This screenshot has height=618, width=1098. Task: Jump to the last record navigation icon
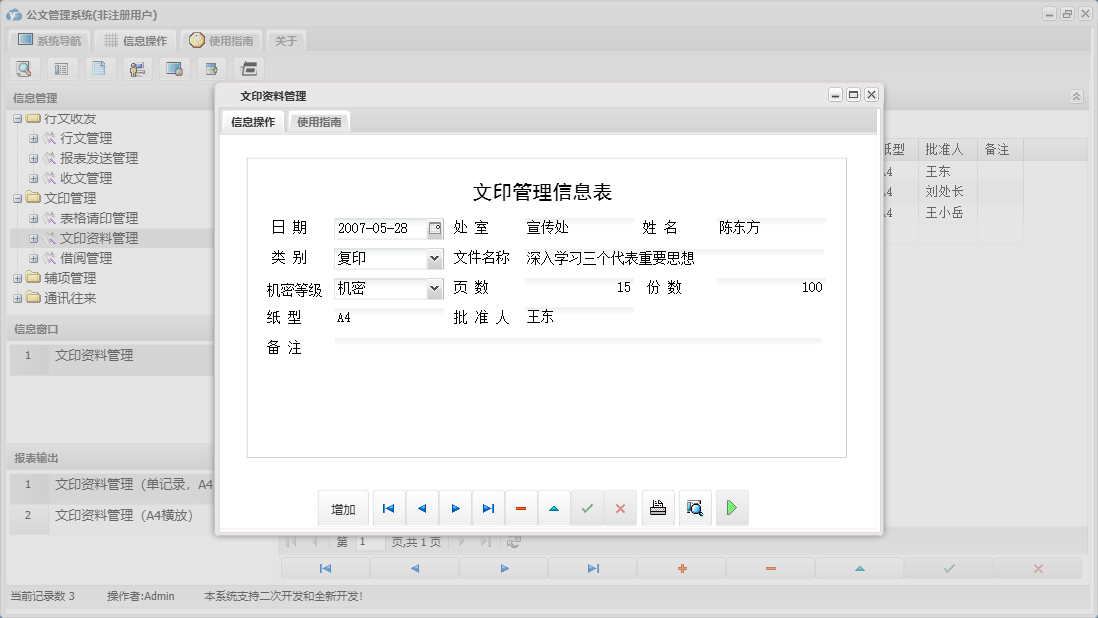point(488,508)
